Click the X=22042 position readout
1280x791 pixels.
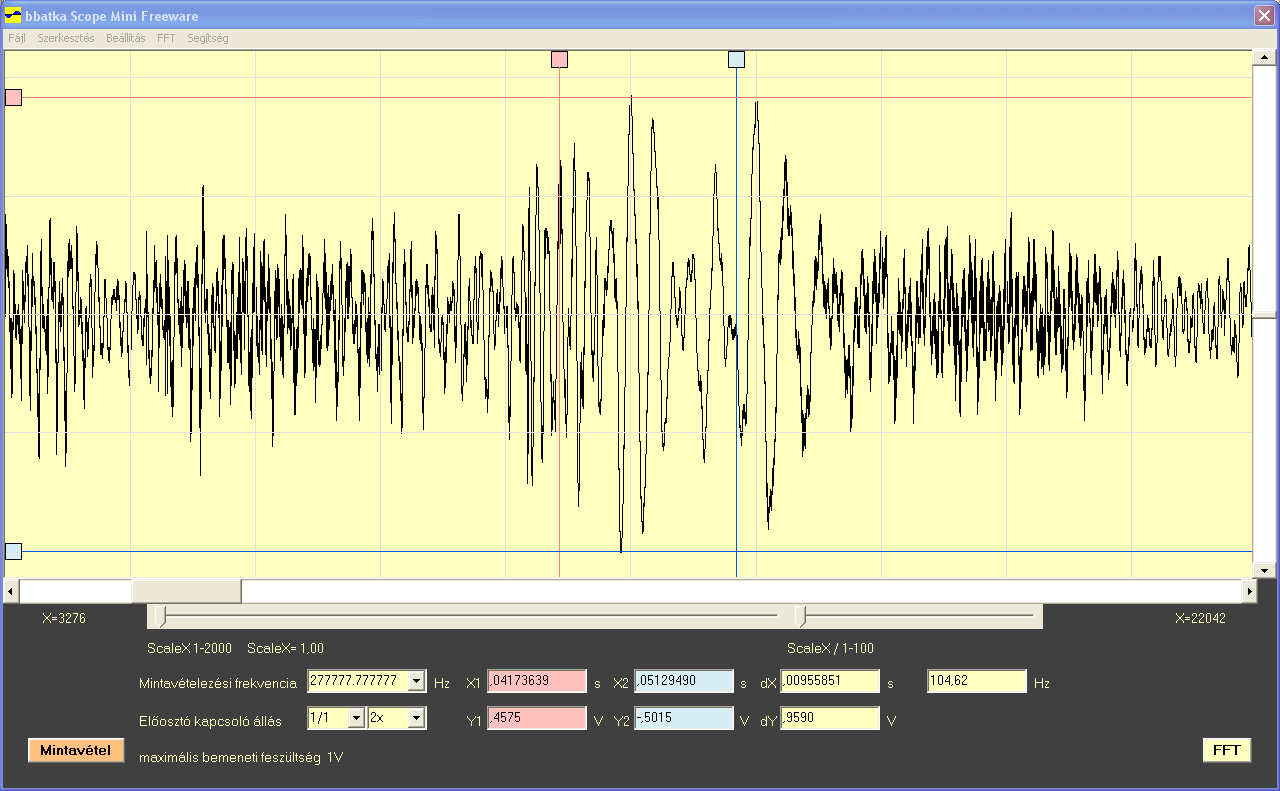pos(1200,619)
